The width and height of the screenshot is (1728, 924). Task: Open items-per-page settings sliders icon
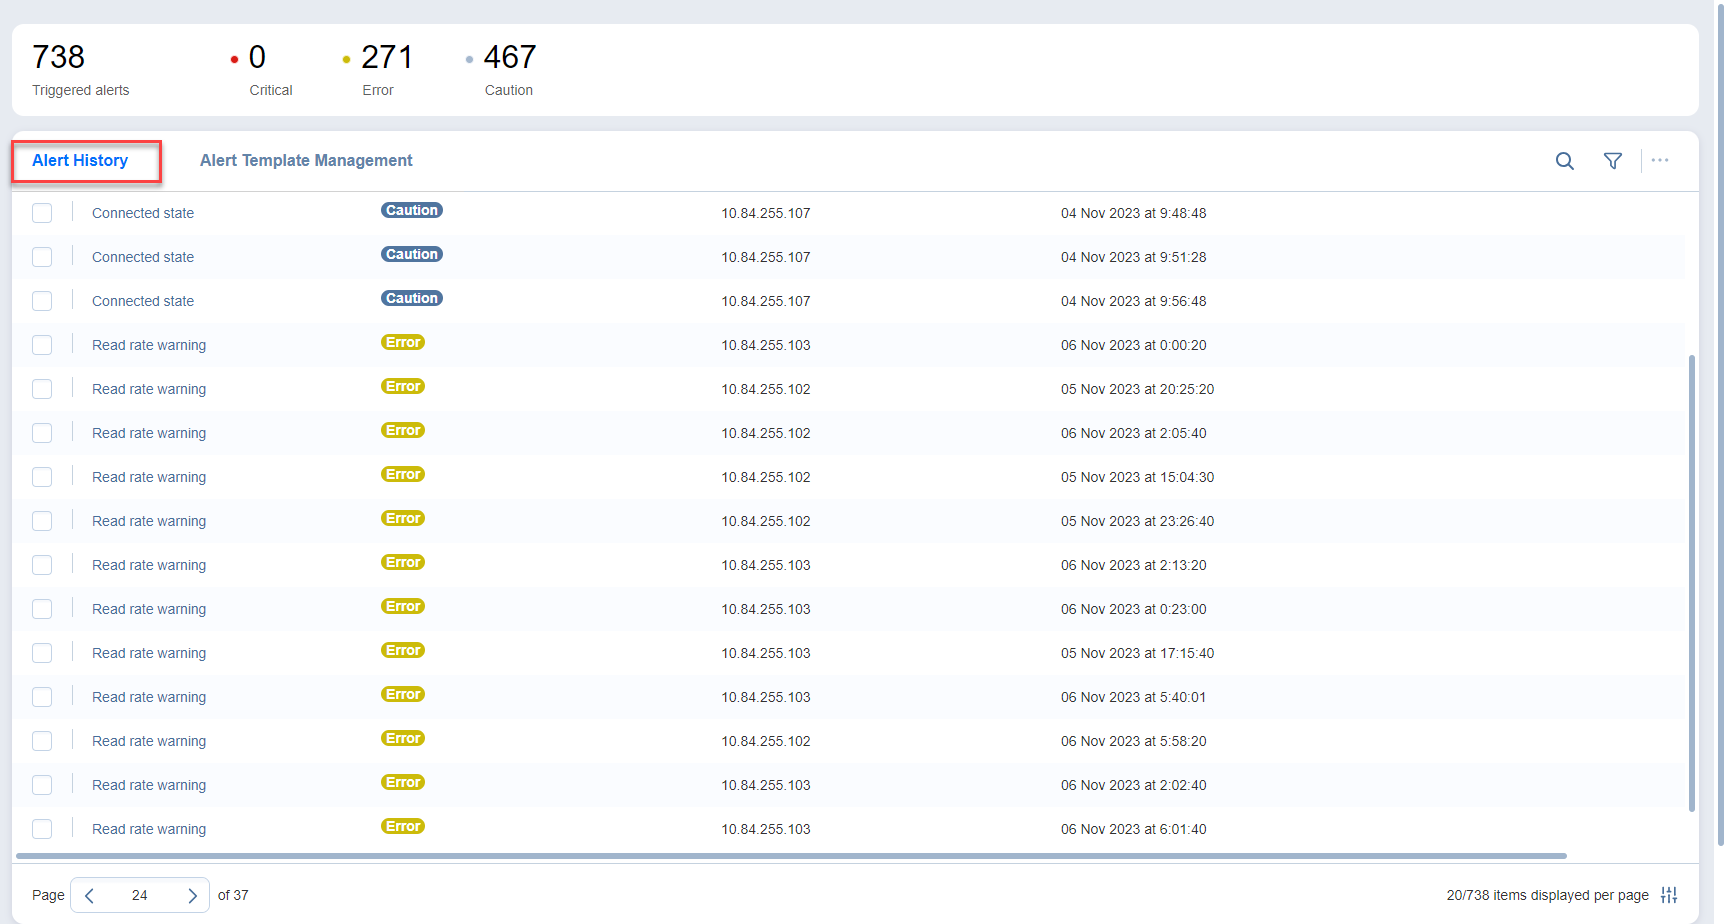point(1669,895)
